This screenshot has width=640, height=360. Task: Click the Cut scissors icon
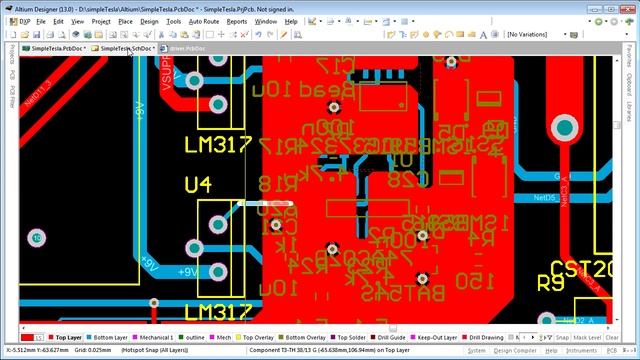161,35
